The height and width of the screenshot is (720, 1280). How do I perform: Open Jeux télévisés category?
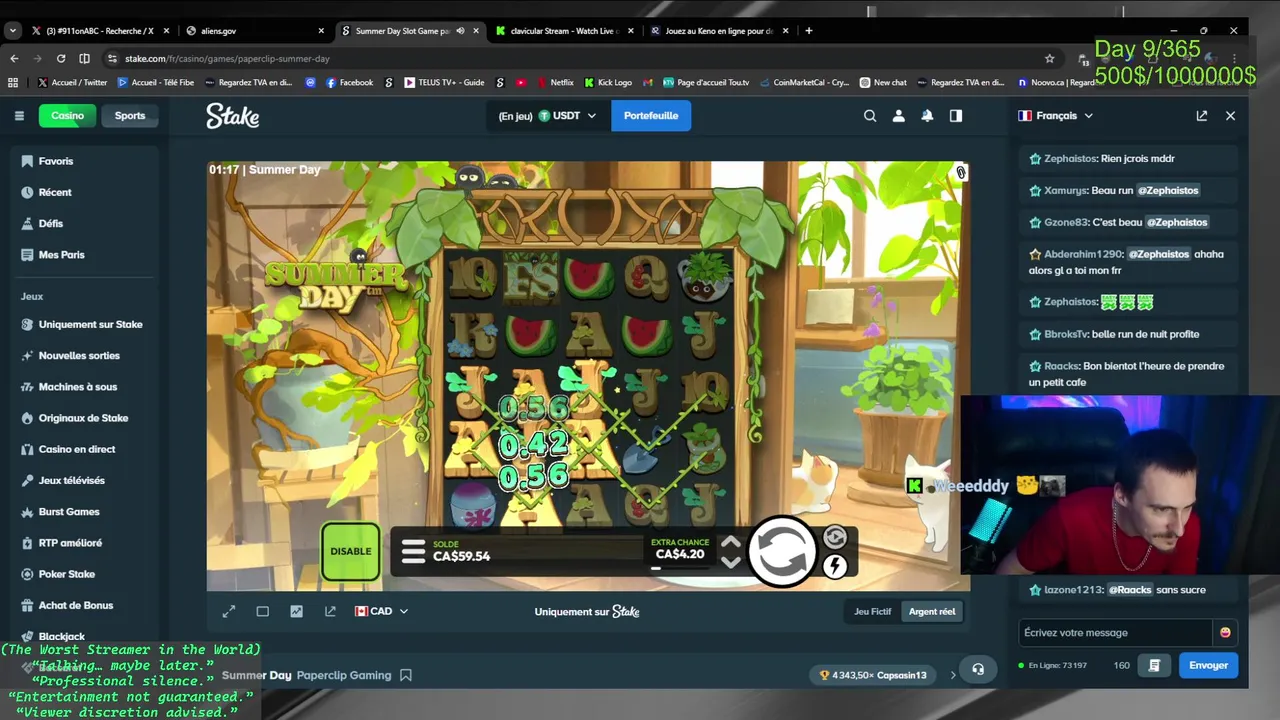coord(84,481)
